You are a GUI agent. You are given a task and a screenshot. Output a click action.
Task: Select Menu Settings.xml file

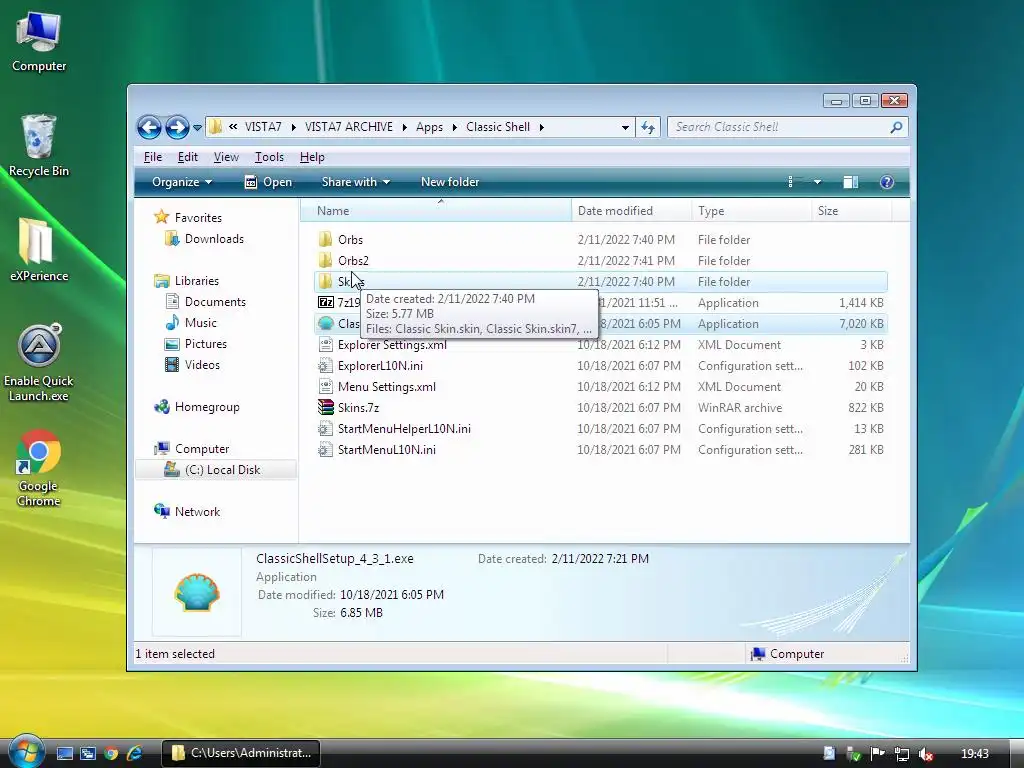click(387, 387)
